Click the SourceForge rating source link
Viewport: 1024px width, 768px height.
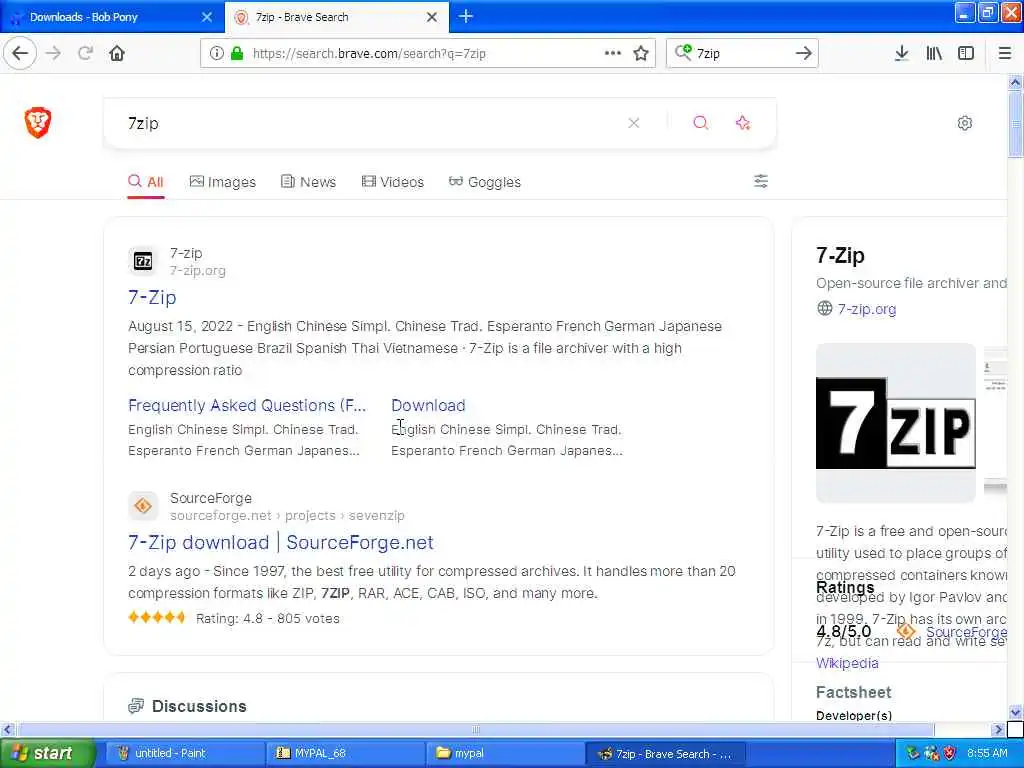(x=966, y=632)
